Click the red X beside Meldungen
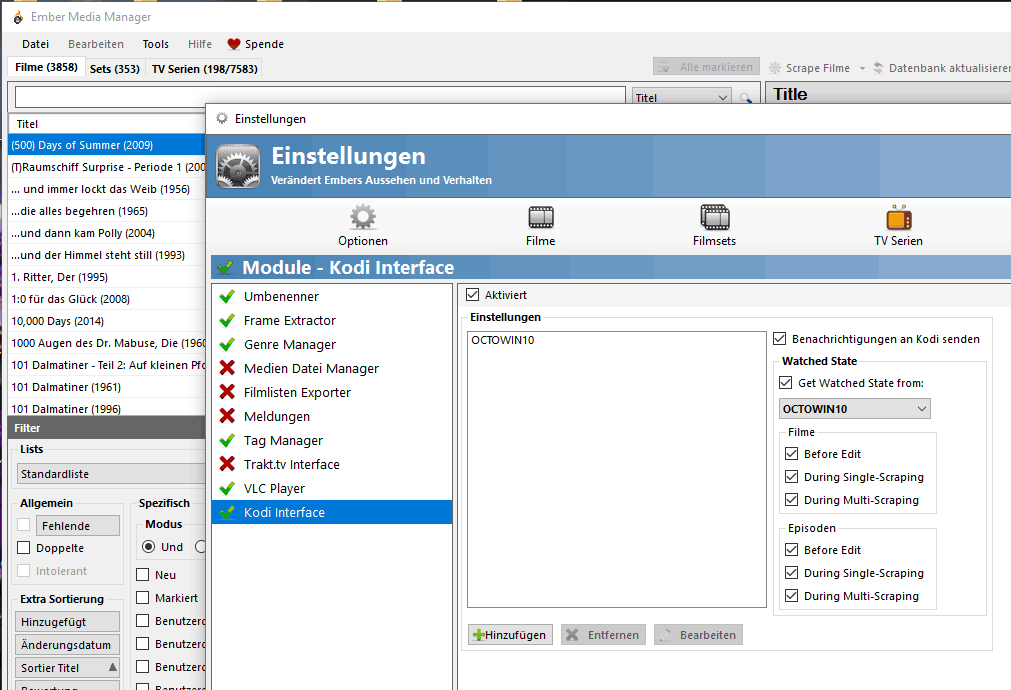The height and width of the screenshot is (690, 1011). [x=227, y=416]
